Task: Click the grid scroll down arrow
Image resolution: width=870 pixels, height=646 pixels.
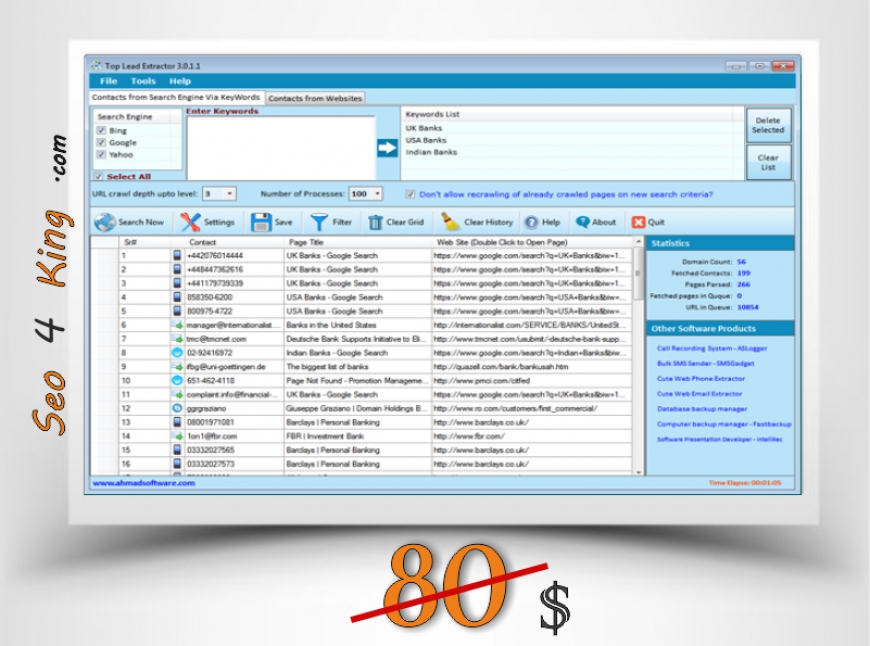Action: [x=638, y=472]
